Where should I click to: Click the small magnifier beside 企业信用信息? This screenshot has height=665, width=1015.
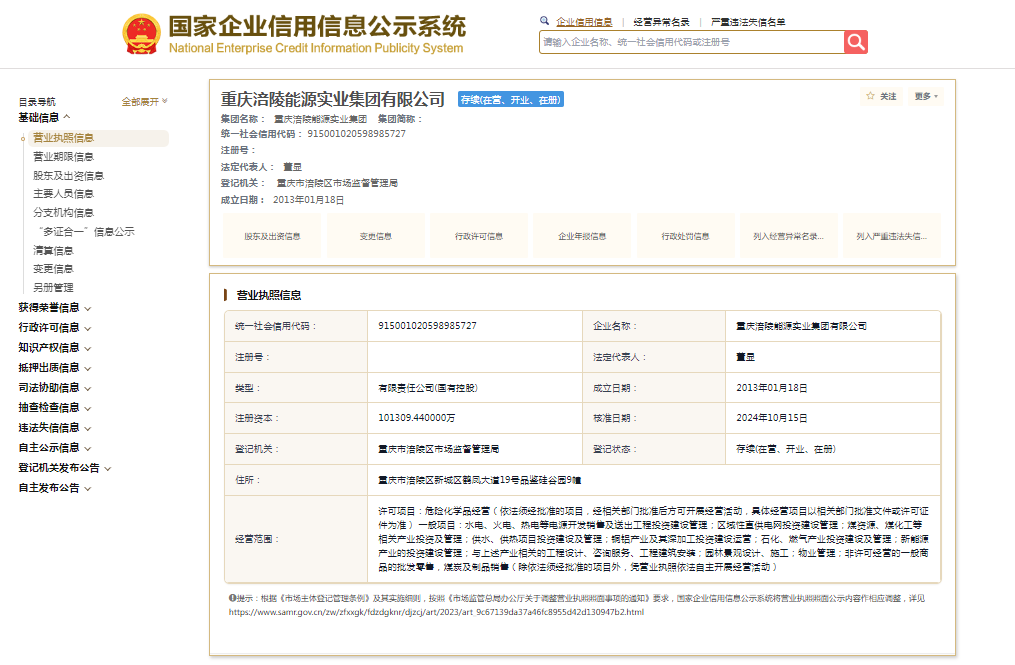coord(544,21)
